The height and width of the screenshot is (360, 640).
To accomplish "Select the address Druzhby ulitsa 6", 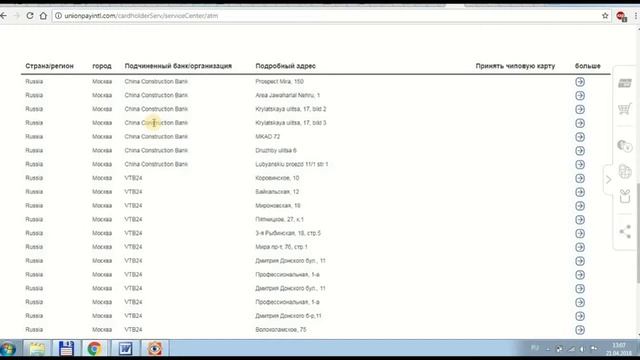I will 276,151.
